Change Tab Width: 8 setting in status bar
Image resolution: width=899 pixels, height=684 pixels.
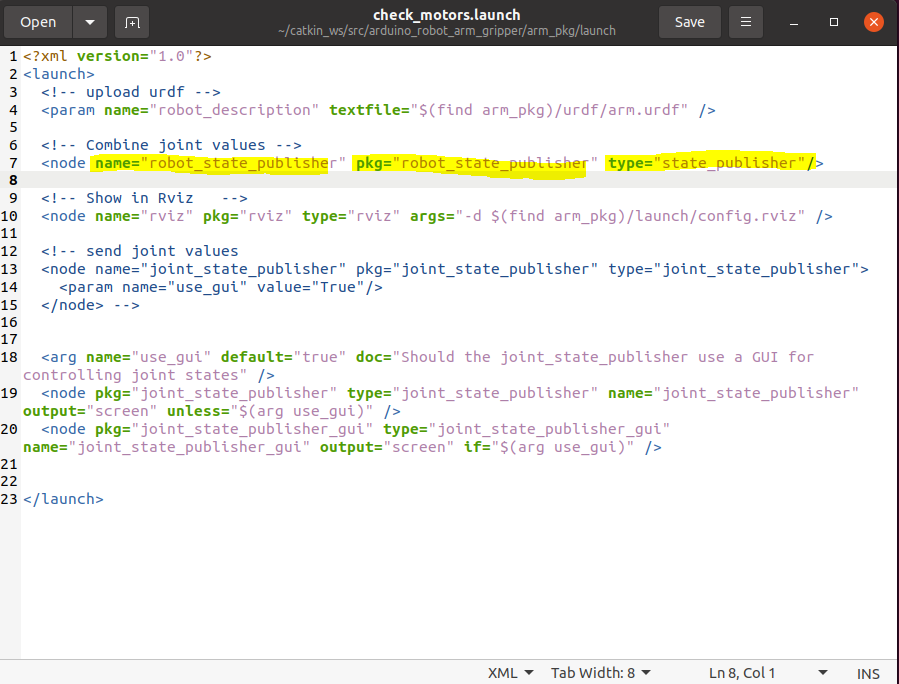point(600,673)
